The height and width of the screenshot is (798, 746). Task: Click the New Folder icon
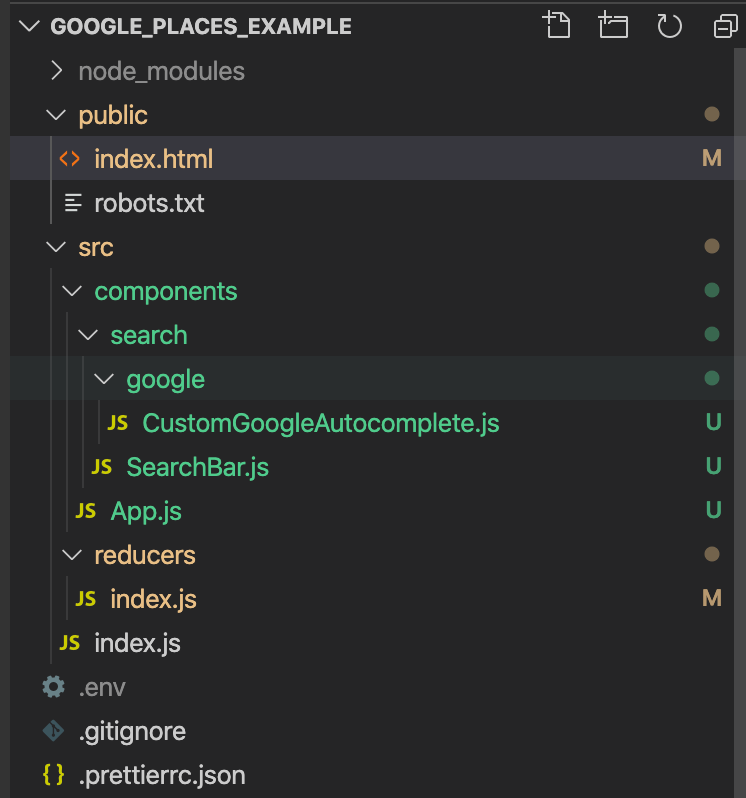613,25
